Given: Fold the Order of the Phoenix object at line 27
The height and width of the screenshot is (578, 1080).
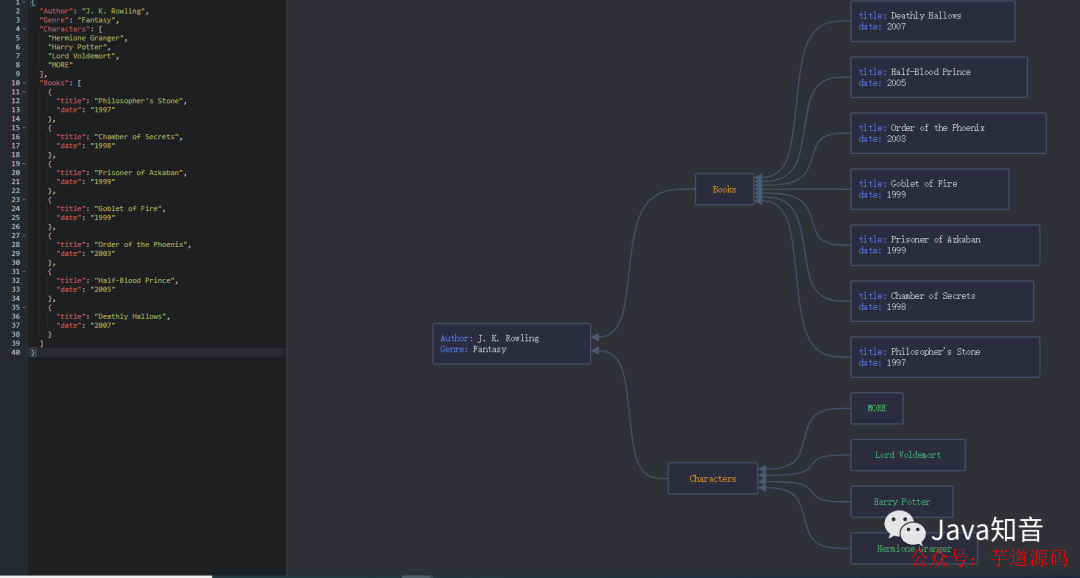Looking at the screenshot, I should [25, 235].
